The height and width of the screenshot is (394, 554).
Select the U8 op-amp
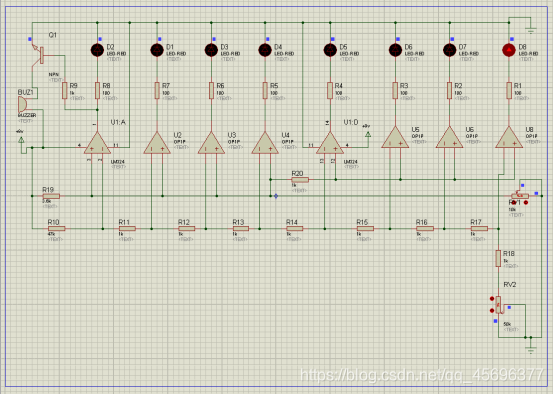[509, 138]
